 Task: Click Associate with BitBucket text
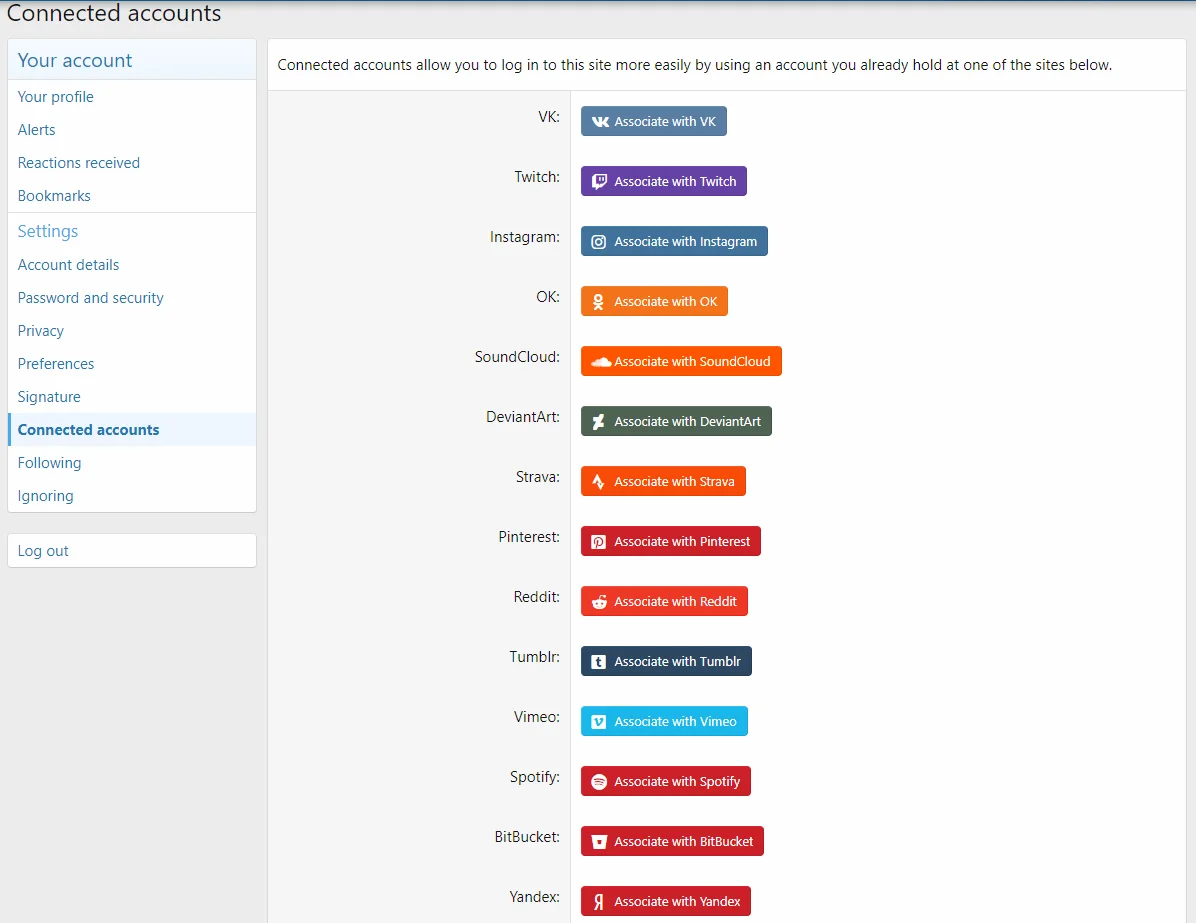coord(683,841)
